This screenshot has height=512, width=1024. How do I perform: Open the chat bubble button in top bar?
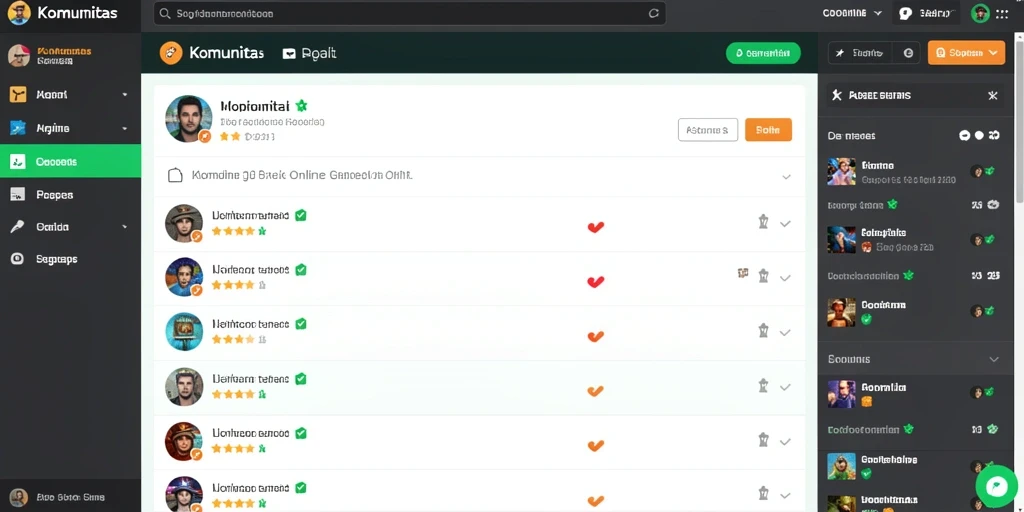905,13
